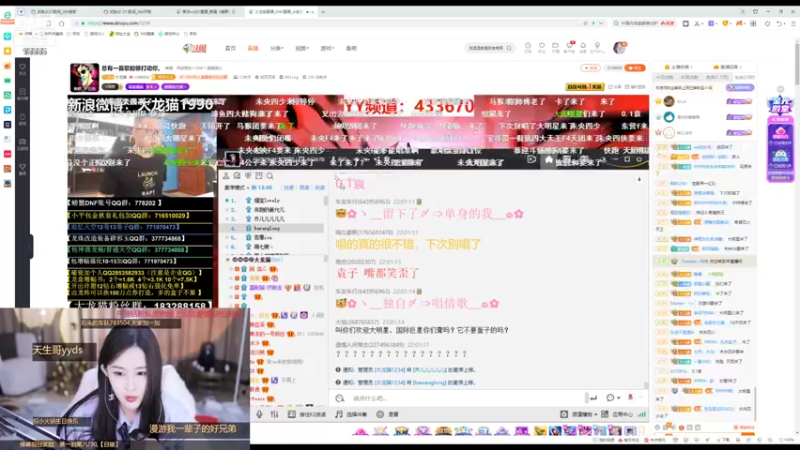
Task: Collapse the purple promo widget via circle button
Action: point(780,89)
